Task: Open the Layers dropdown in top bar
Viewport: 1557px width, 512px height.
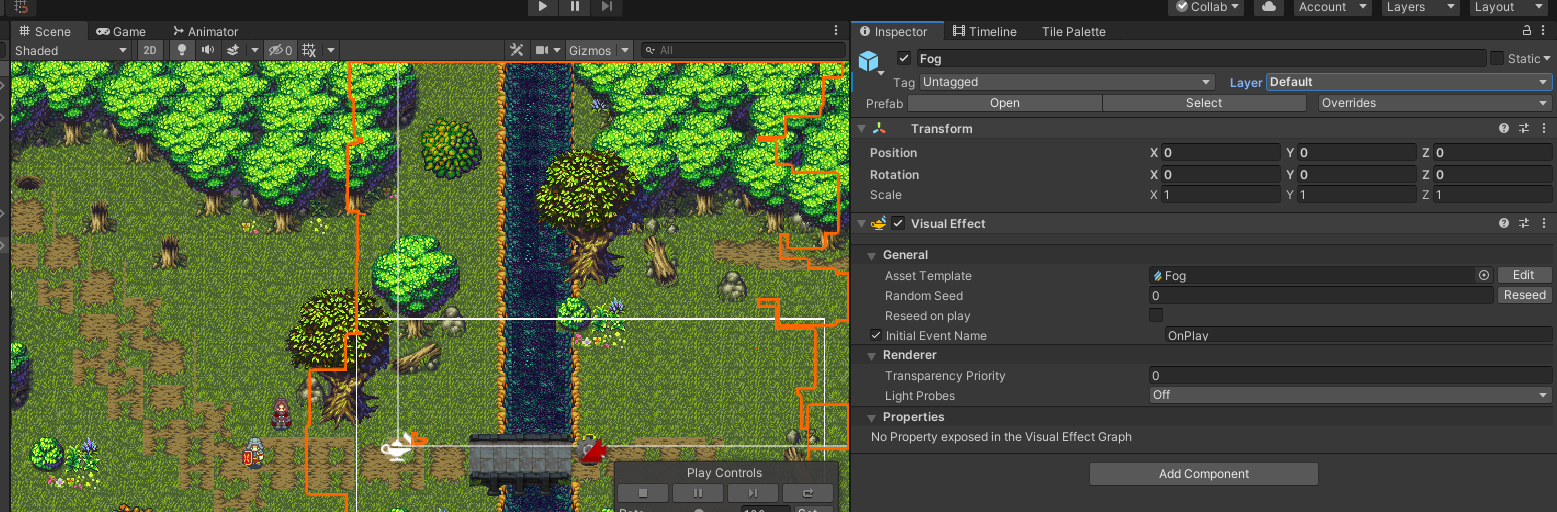Action: 1420,7
